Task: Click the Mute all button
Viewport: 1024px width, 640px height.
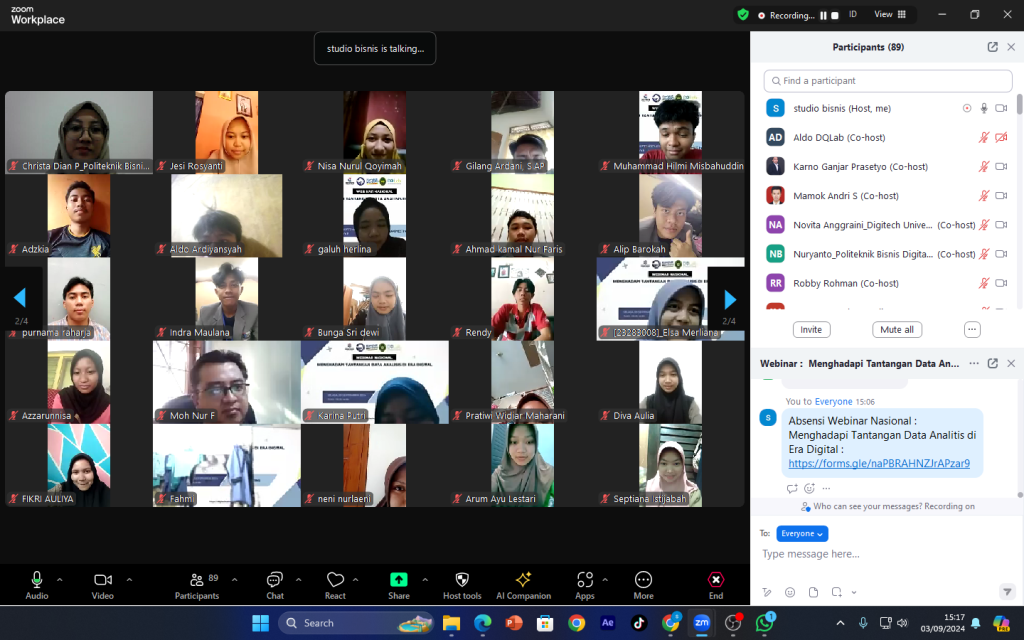Action: pos(897,330)
